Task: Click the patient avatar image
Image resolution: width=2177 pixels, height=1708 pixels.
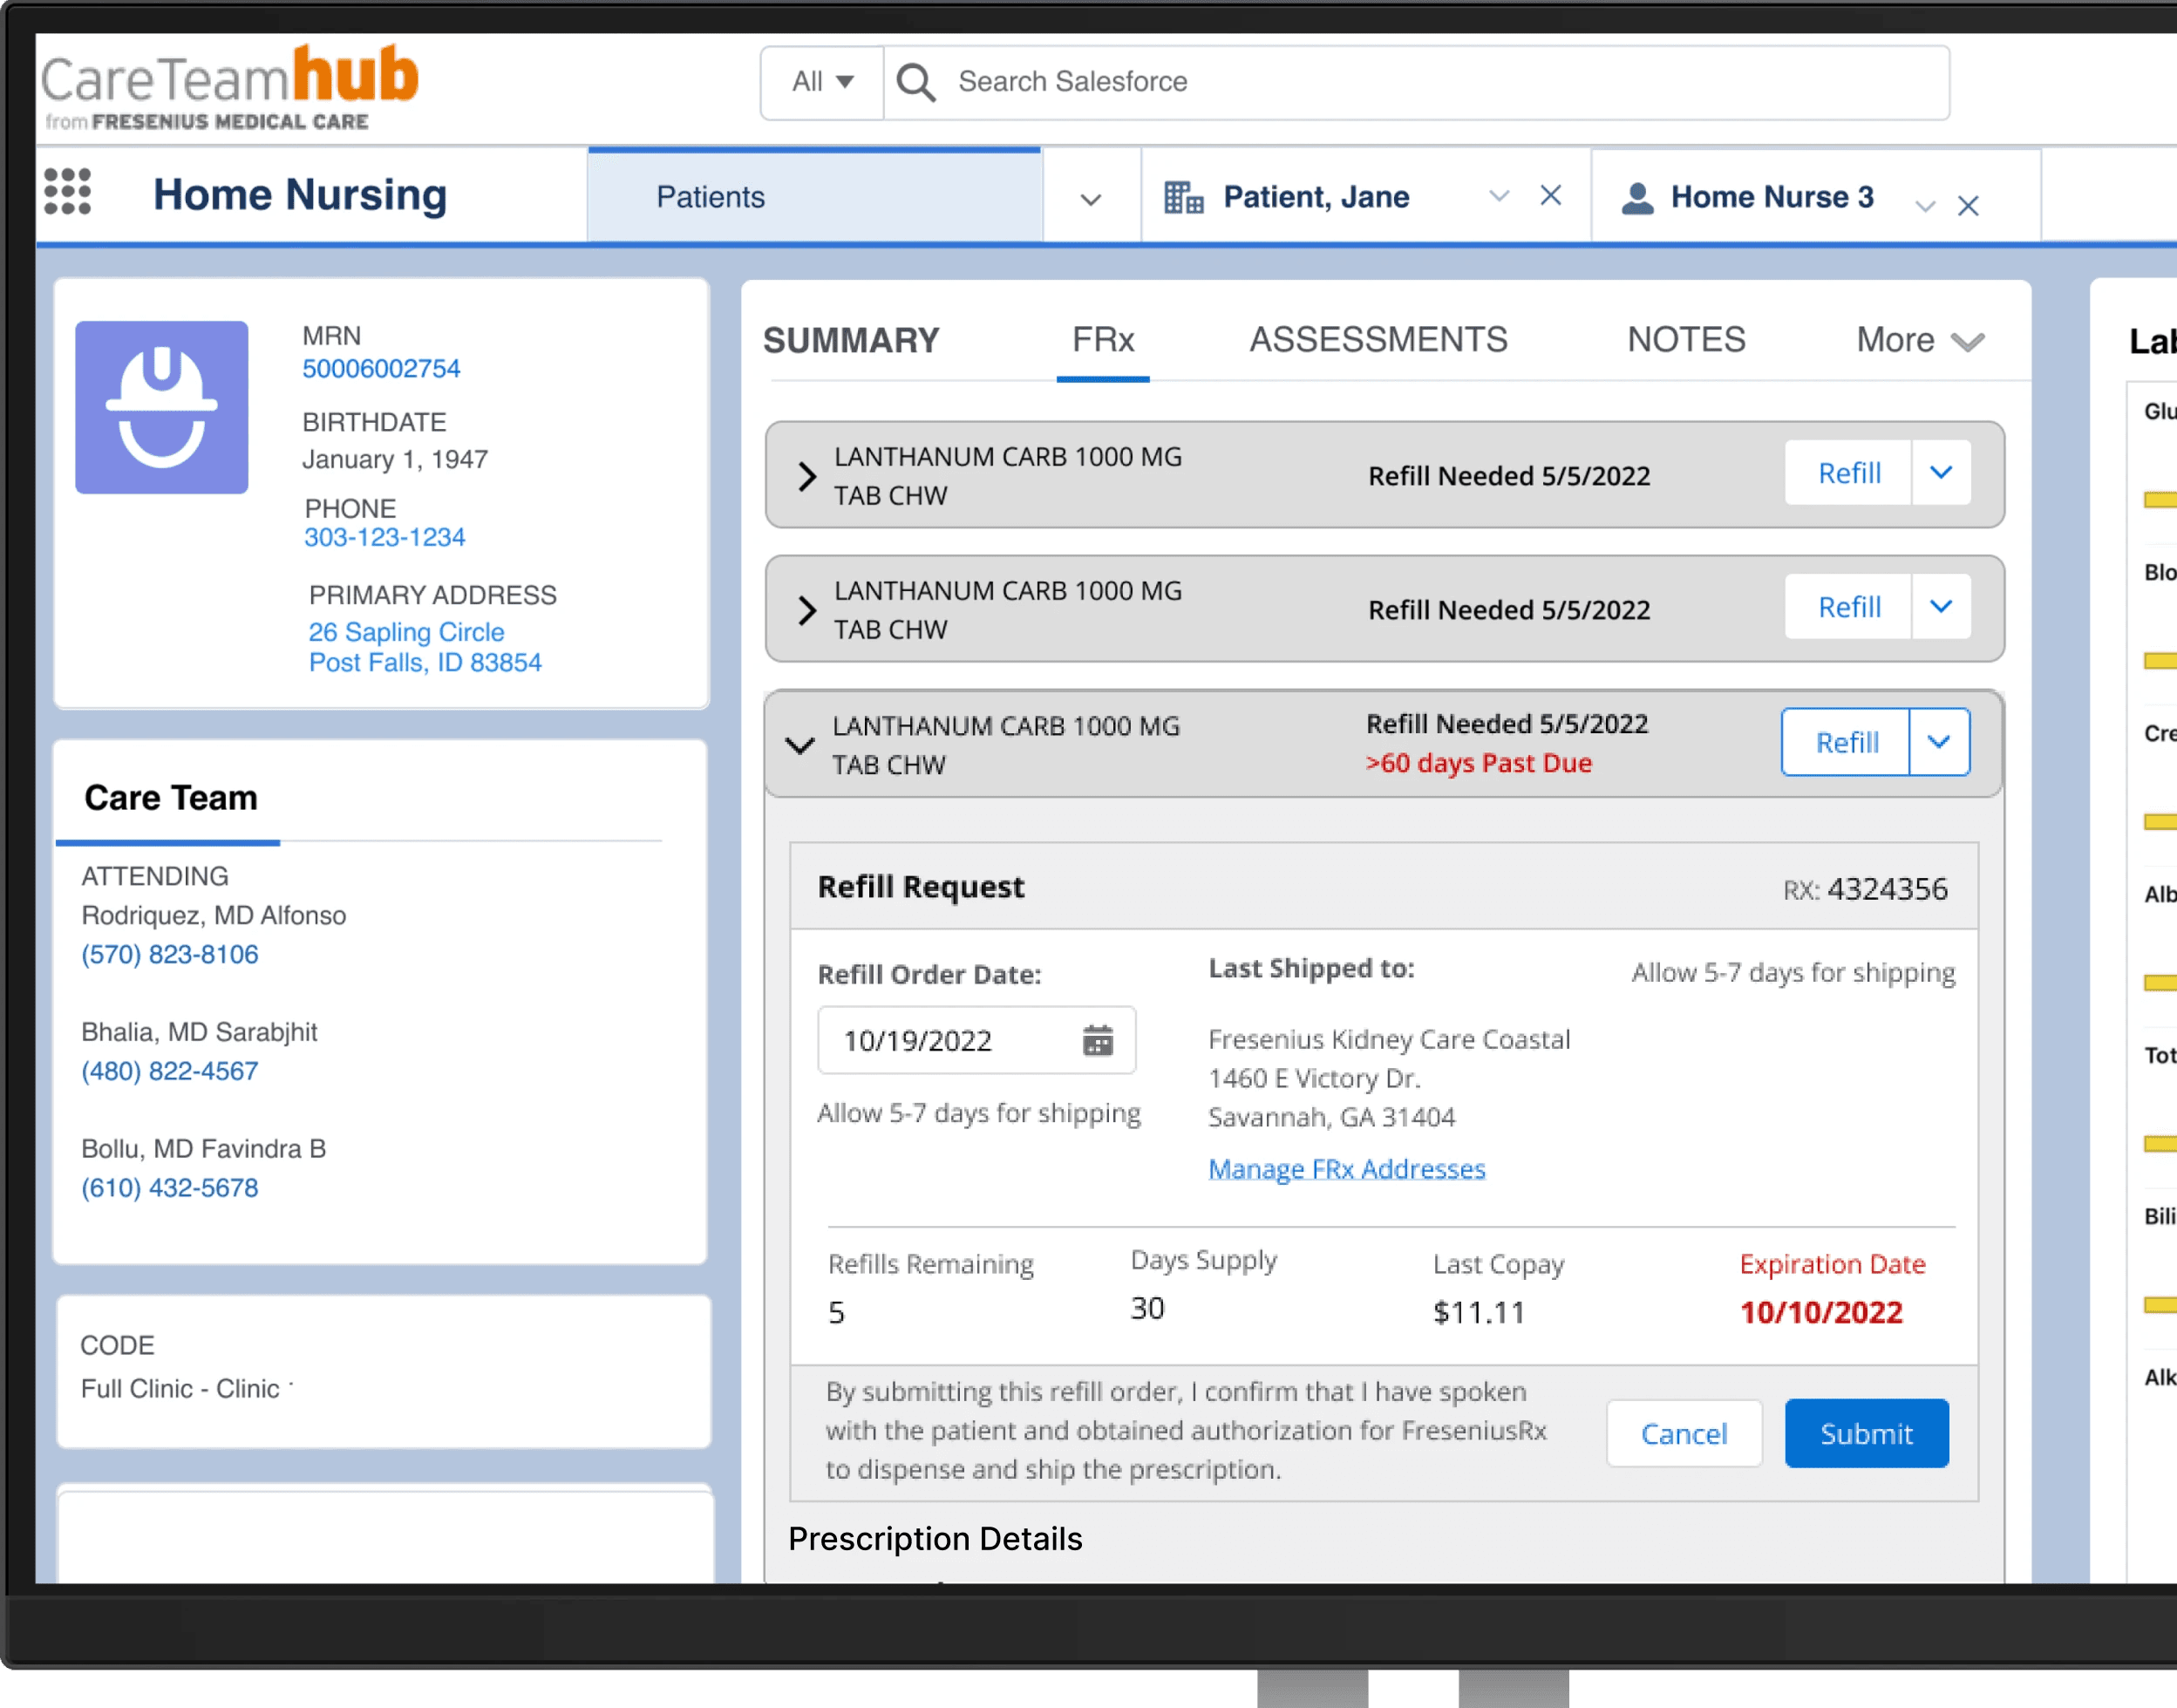Action: click(x=162, y=407)
